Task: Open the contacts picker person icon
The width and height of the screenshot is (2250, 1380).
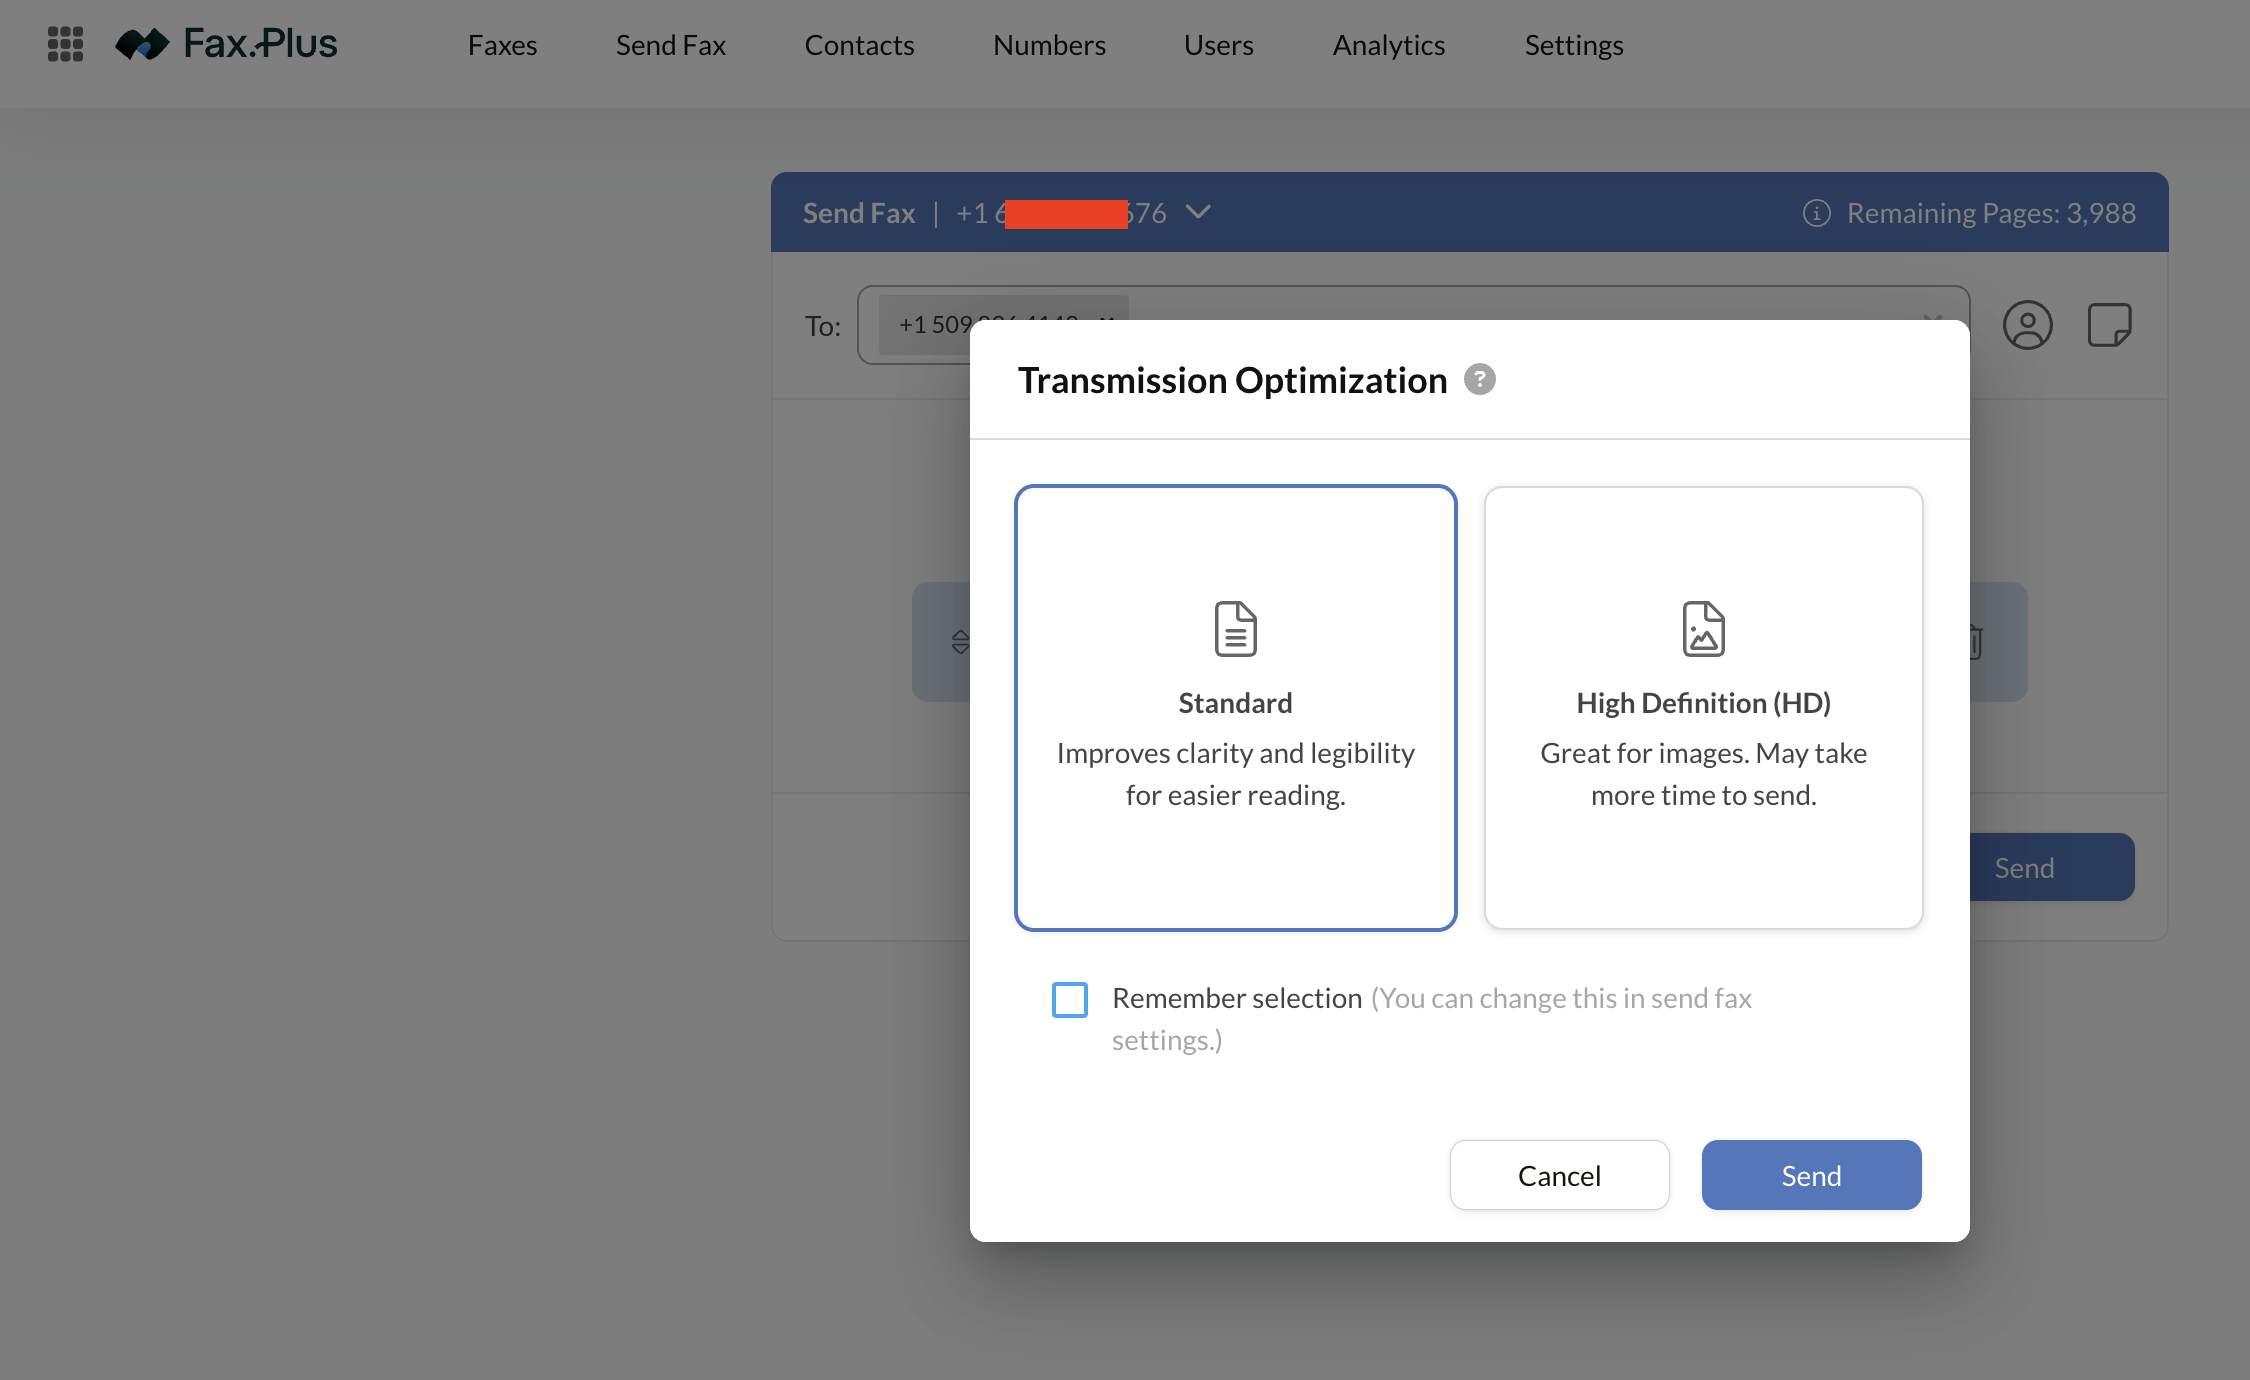Action: tap(2027, 325)
